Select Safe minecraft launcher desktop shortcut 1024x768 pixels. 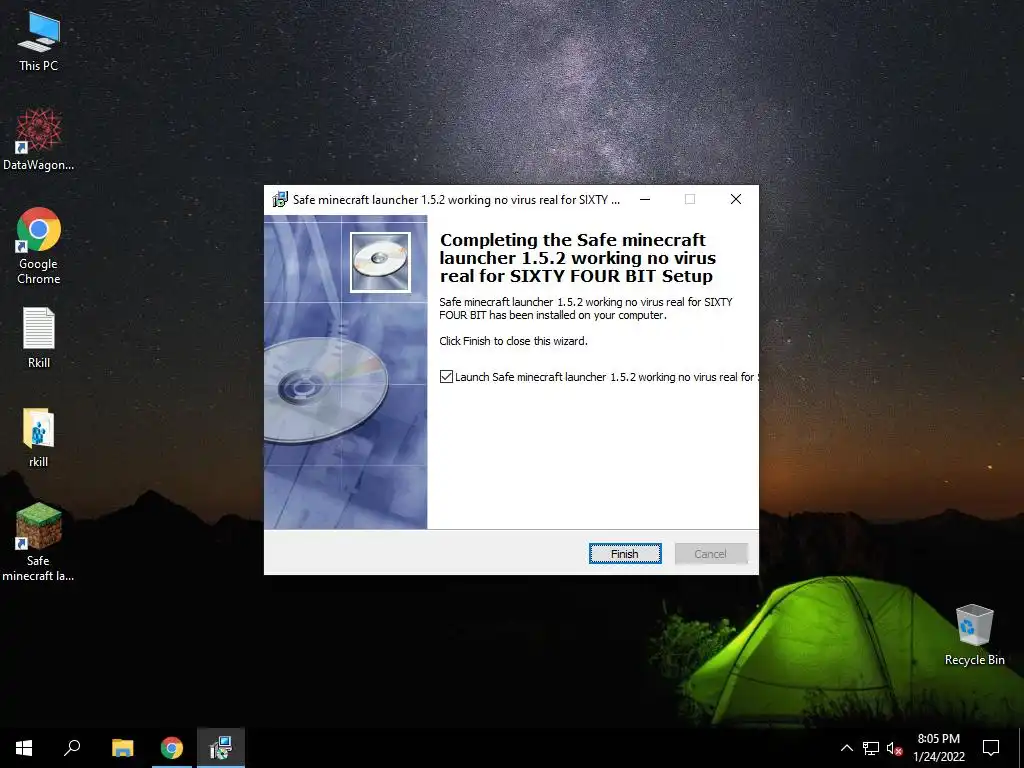point(39,541)
